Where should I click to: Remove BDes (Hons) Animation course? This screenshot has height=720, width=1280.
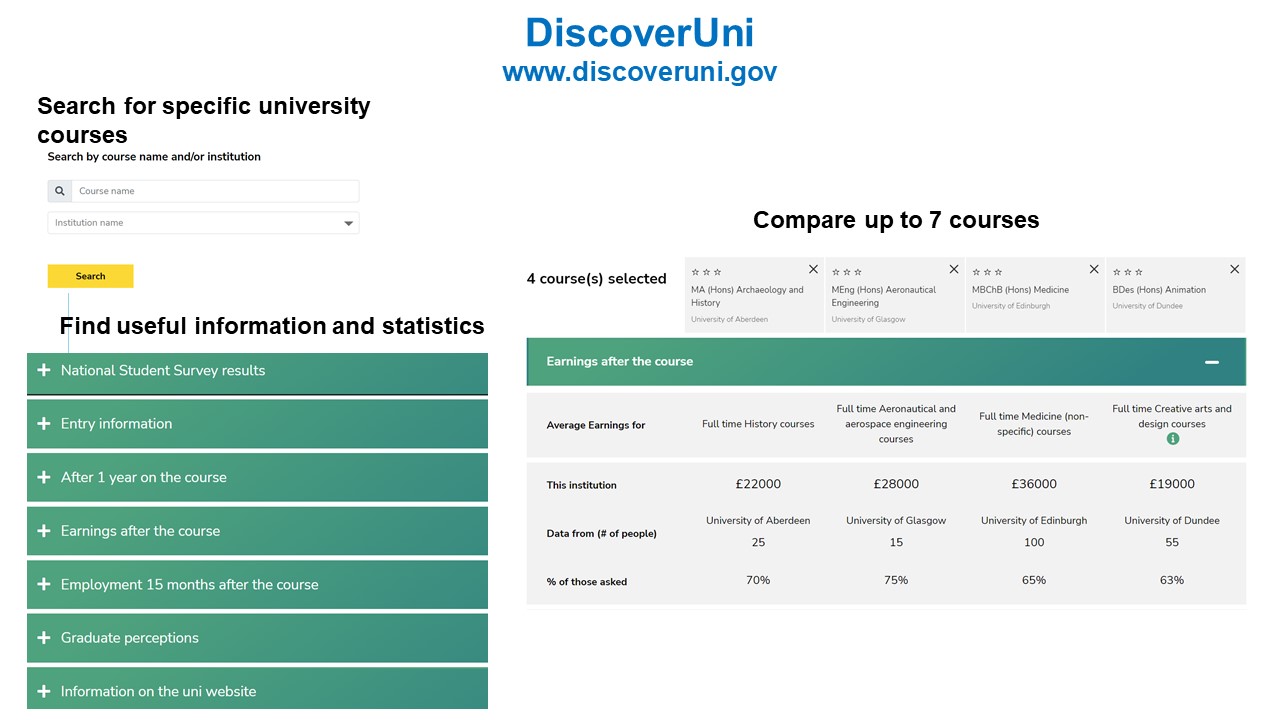tap(1235, 269)
